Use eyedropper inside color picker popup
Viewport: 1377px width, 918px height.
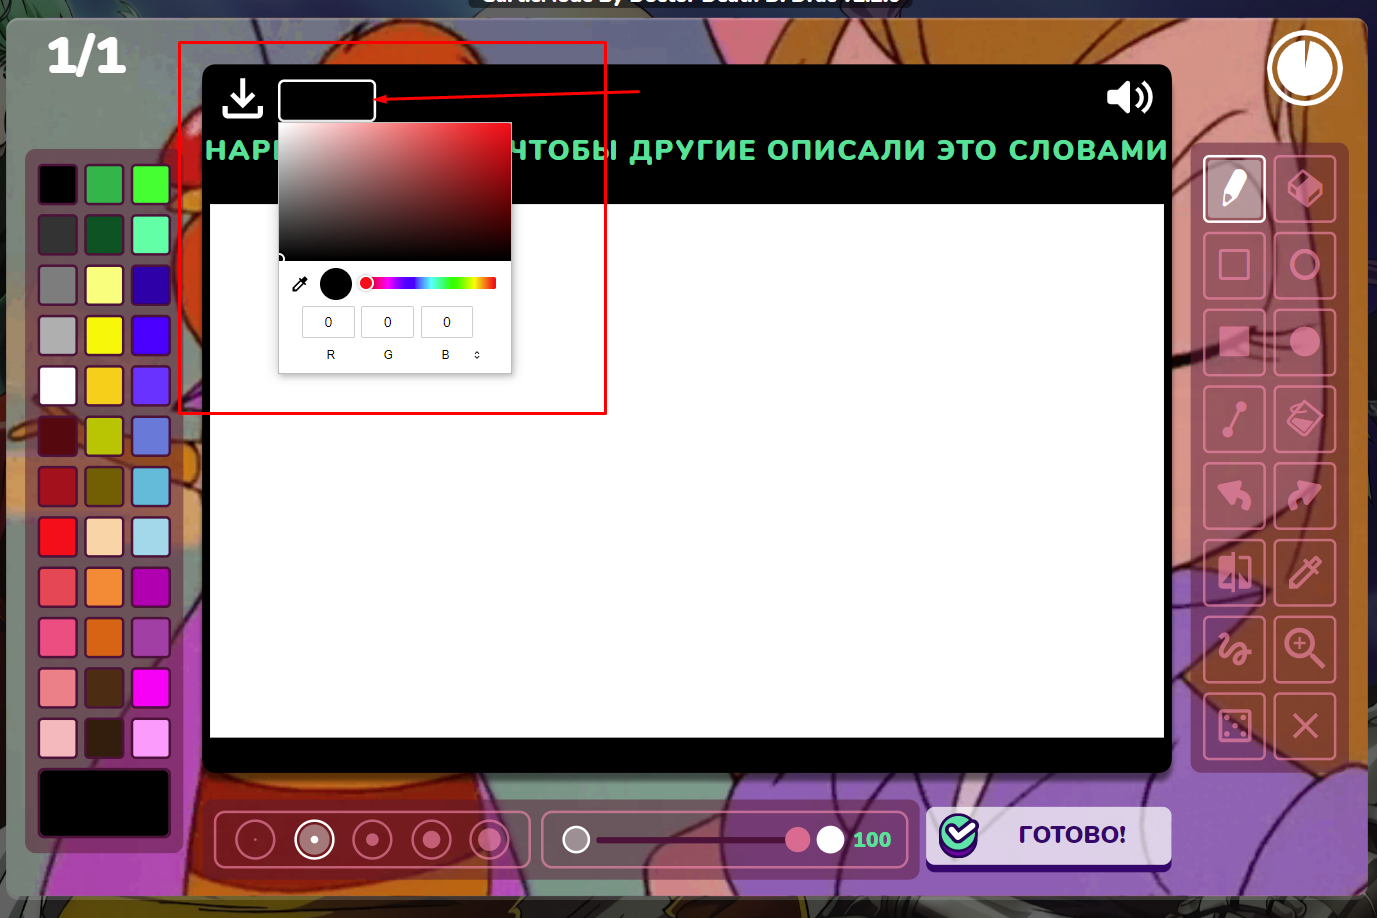(299, 284)
